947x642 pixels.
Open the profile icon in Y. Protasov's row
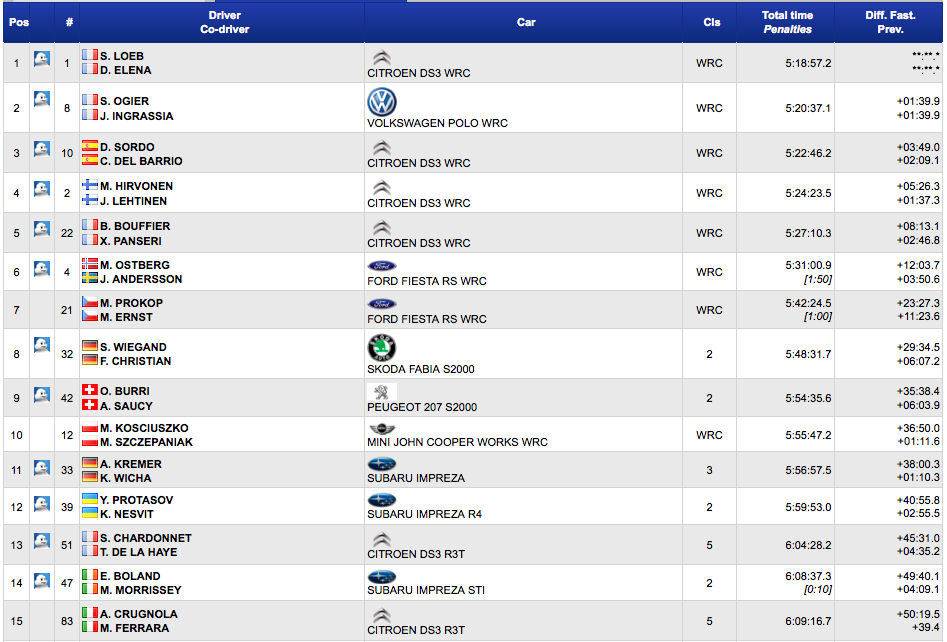[x=42, y=503]
